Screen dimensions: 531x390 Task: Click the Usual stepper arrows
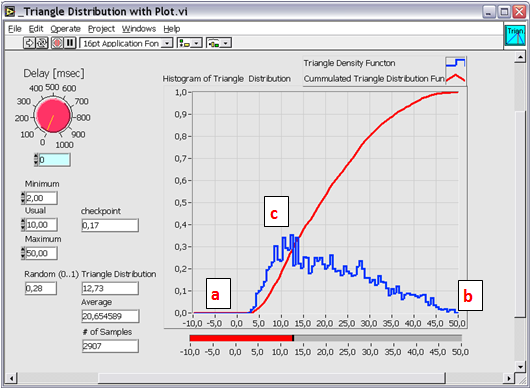click(x=23, y=225)
